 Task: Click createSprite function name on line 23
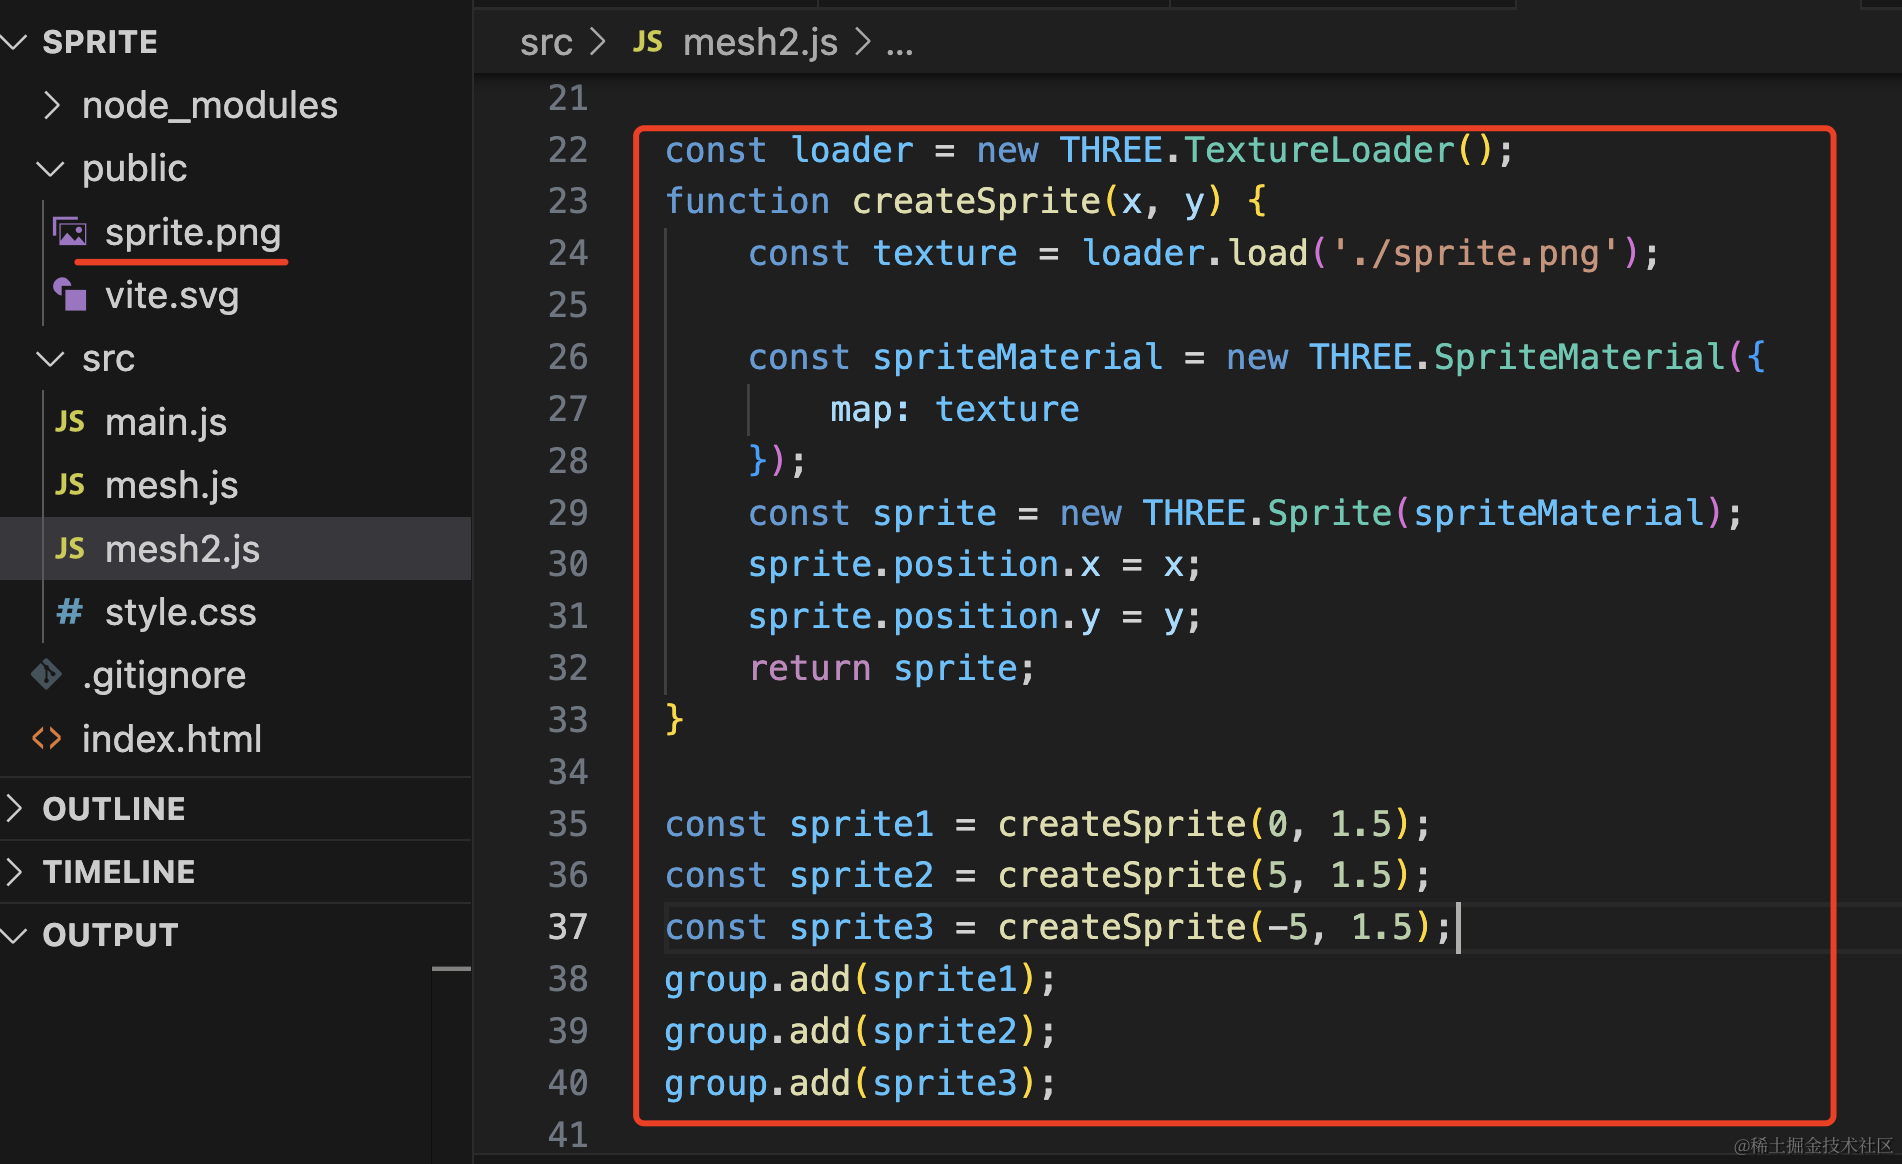pos(976,201)
